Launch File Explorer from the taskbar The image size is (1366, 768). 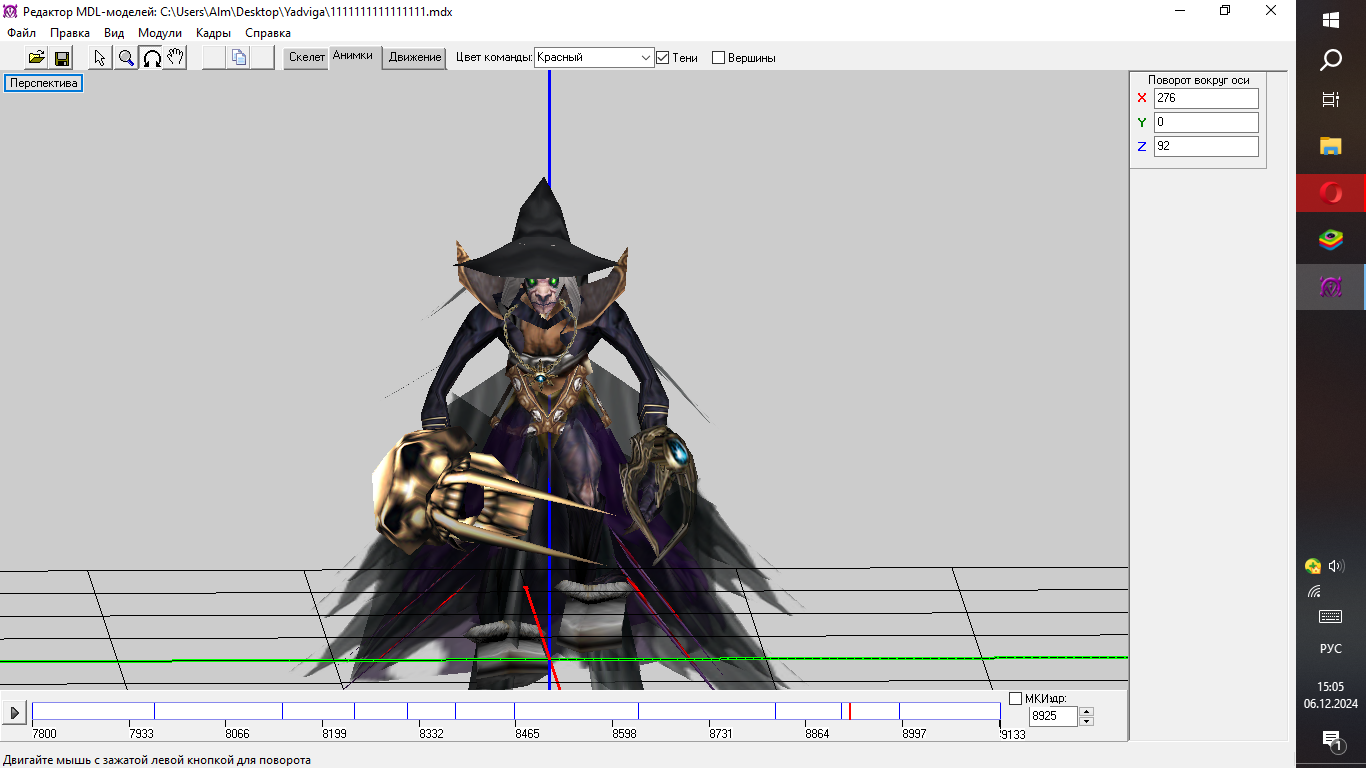point(1331,146)
